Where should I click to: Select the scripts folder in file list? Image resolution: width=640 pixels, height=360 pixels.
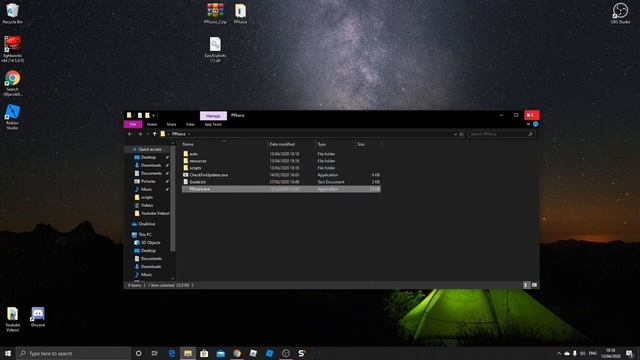pos(281,168)
